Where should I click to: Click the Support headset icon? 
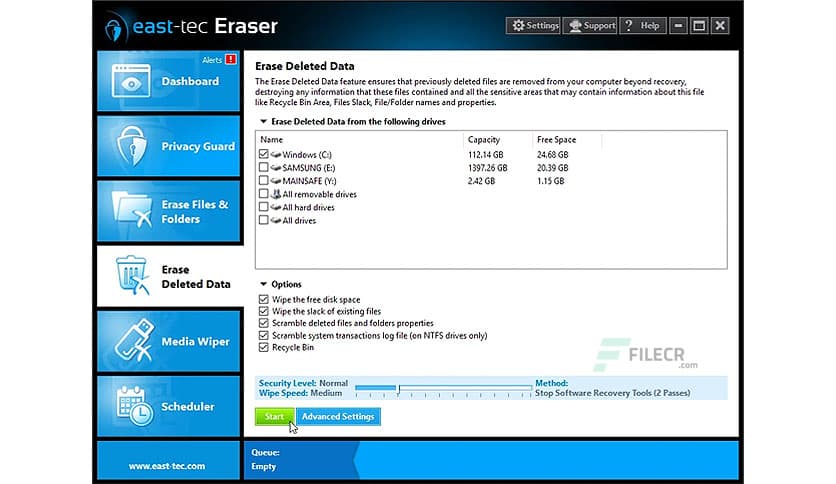[575, 26]
